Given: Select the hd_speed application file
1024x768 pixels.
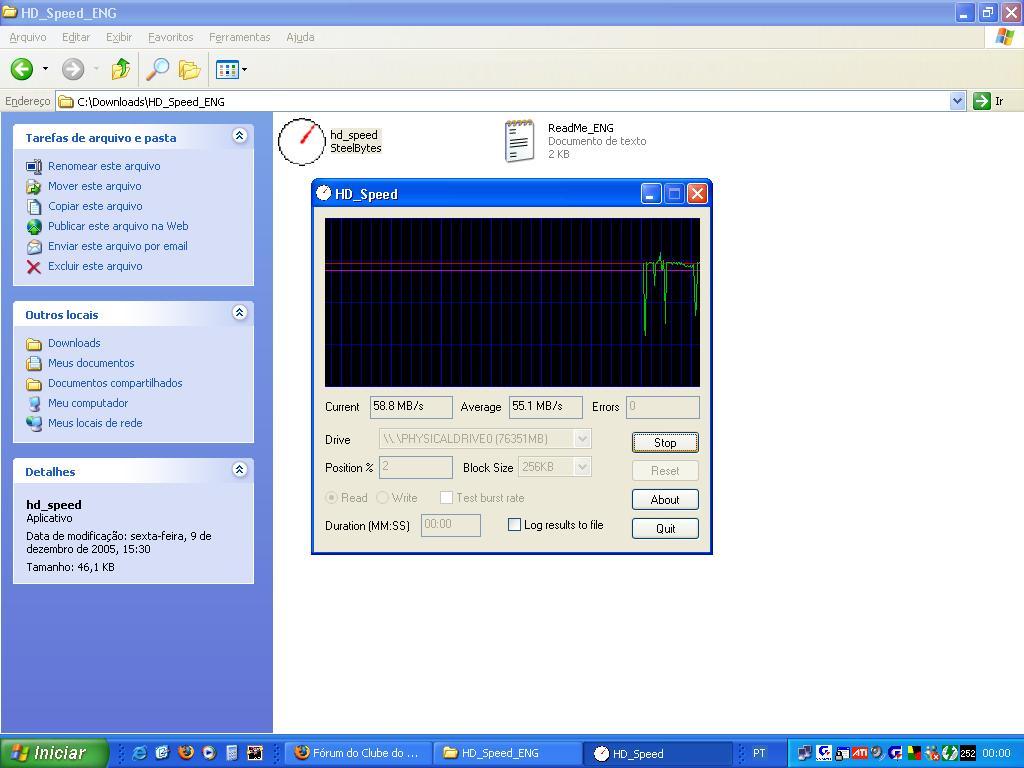Looking at the screenshot, I should tap(330, 141).
